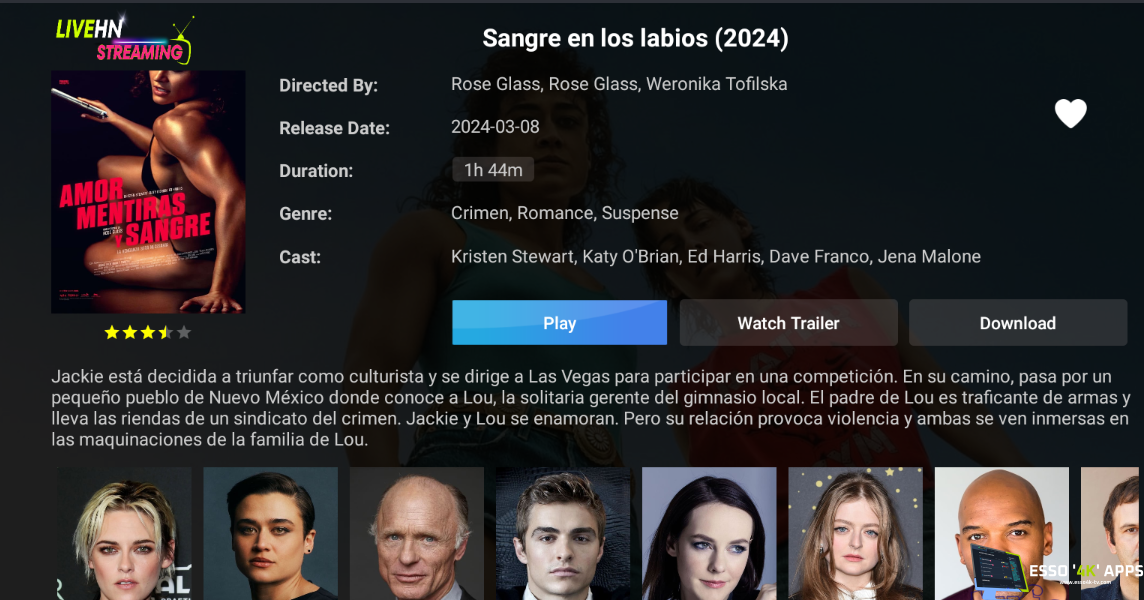Open the LiveHN Streaming logo

click(x=125, y=40)
